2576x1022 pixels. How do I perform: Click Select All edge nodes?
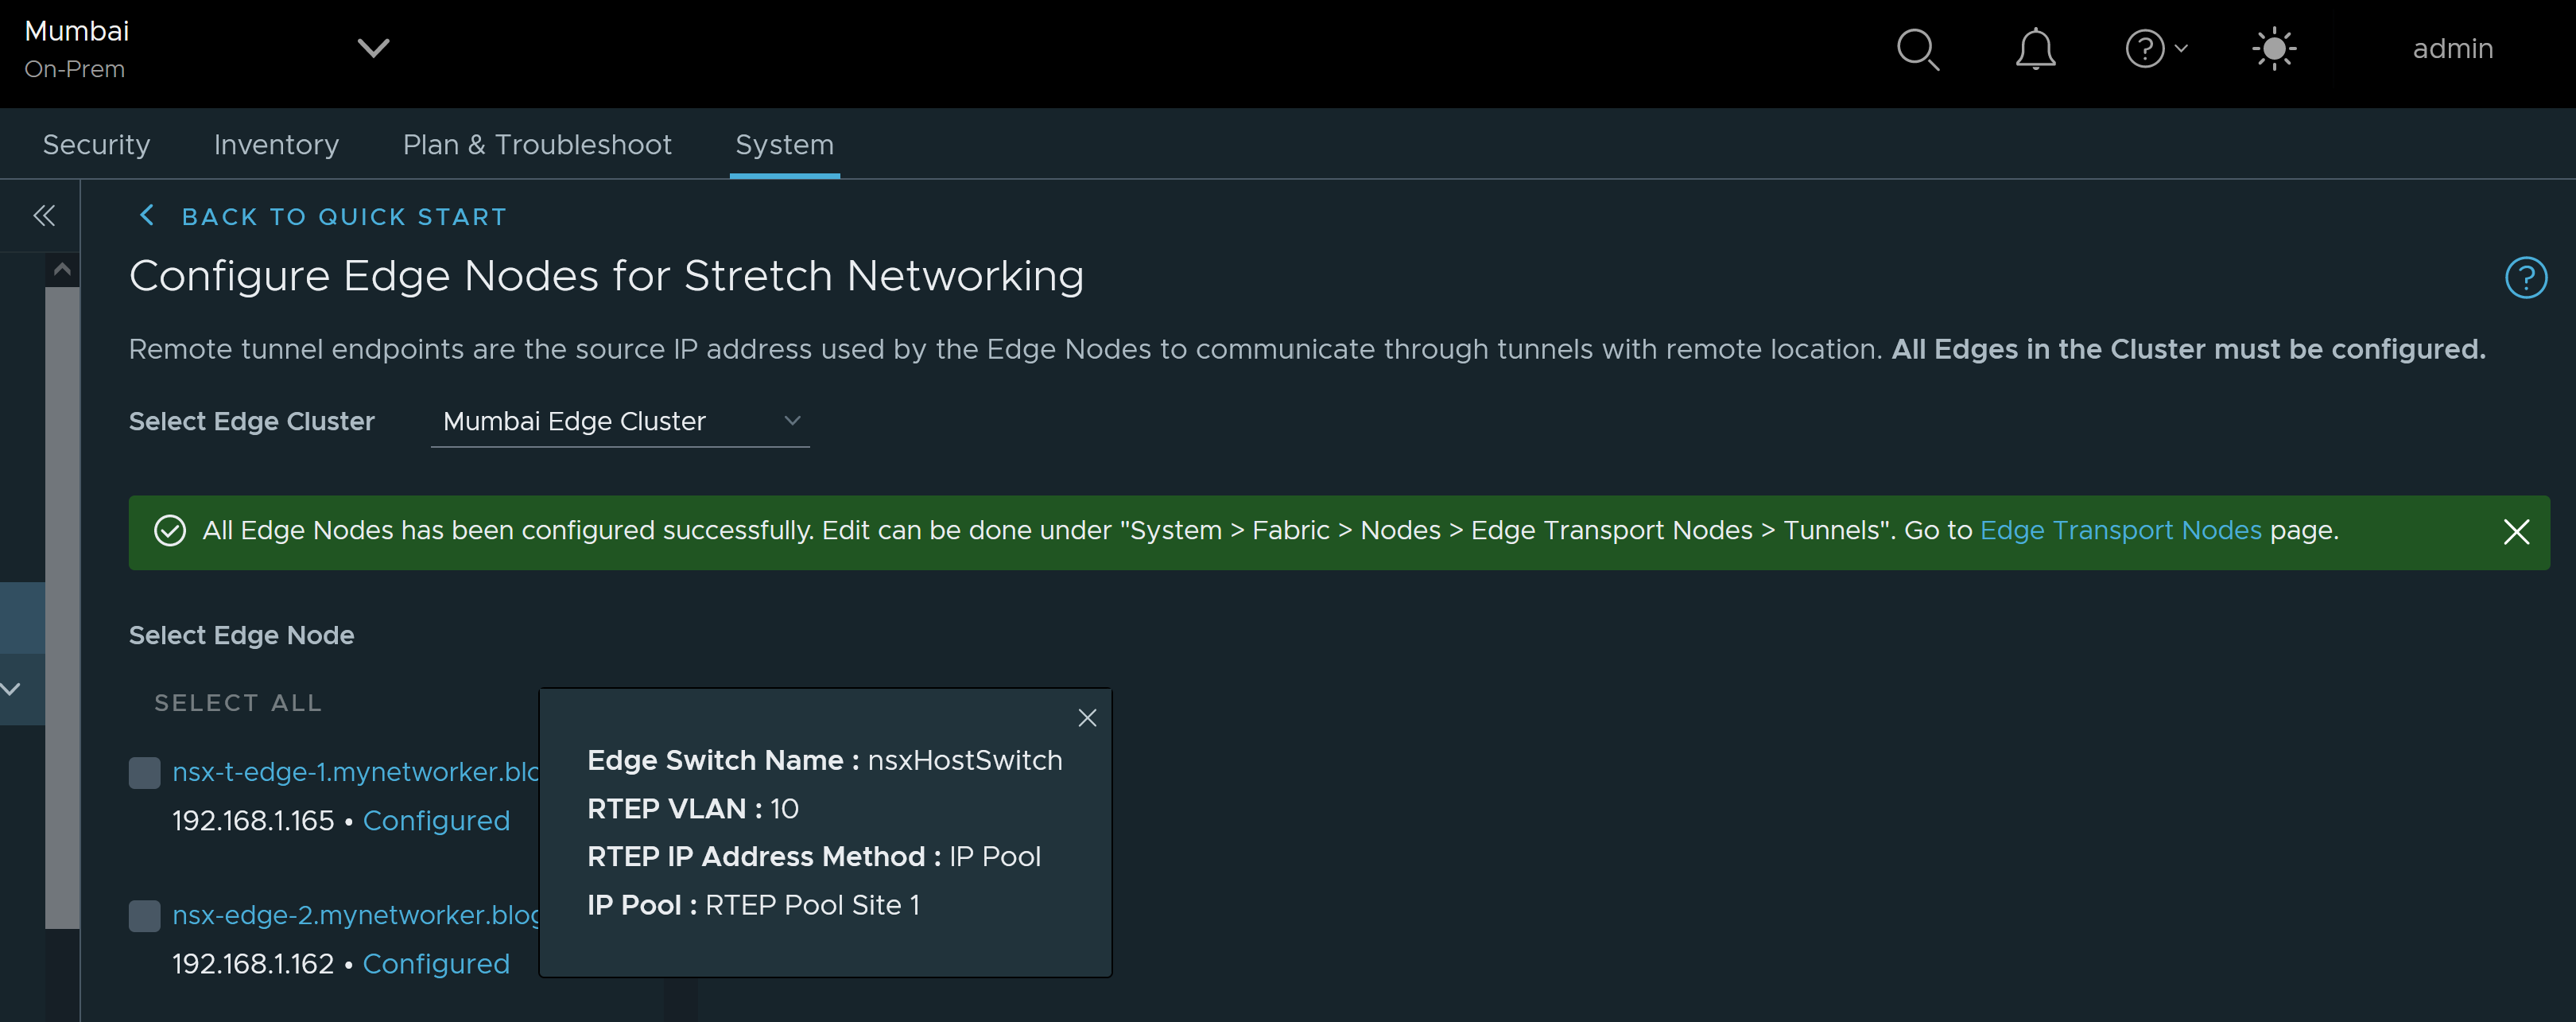tap(238, 703)
